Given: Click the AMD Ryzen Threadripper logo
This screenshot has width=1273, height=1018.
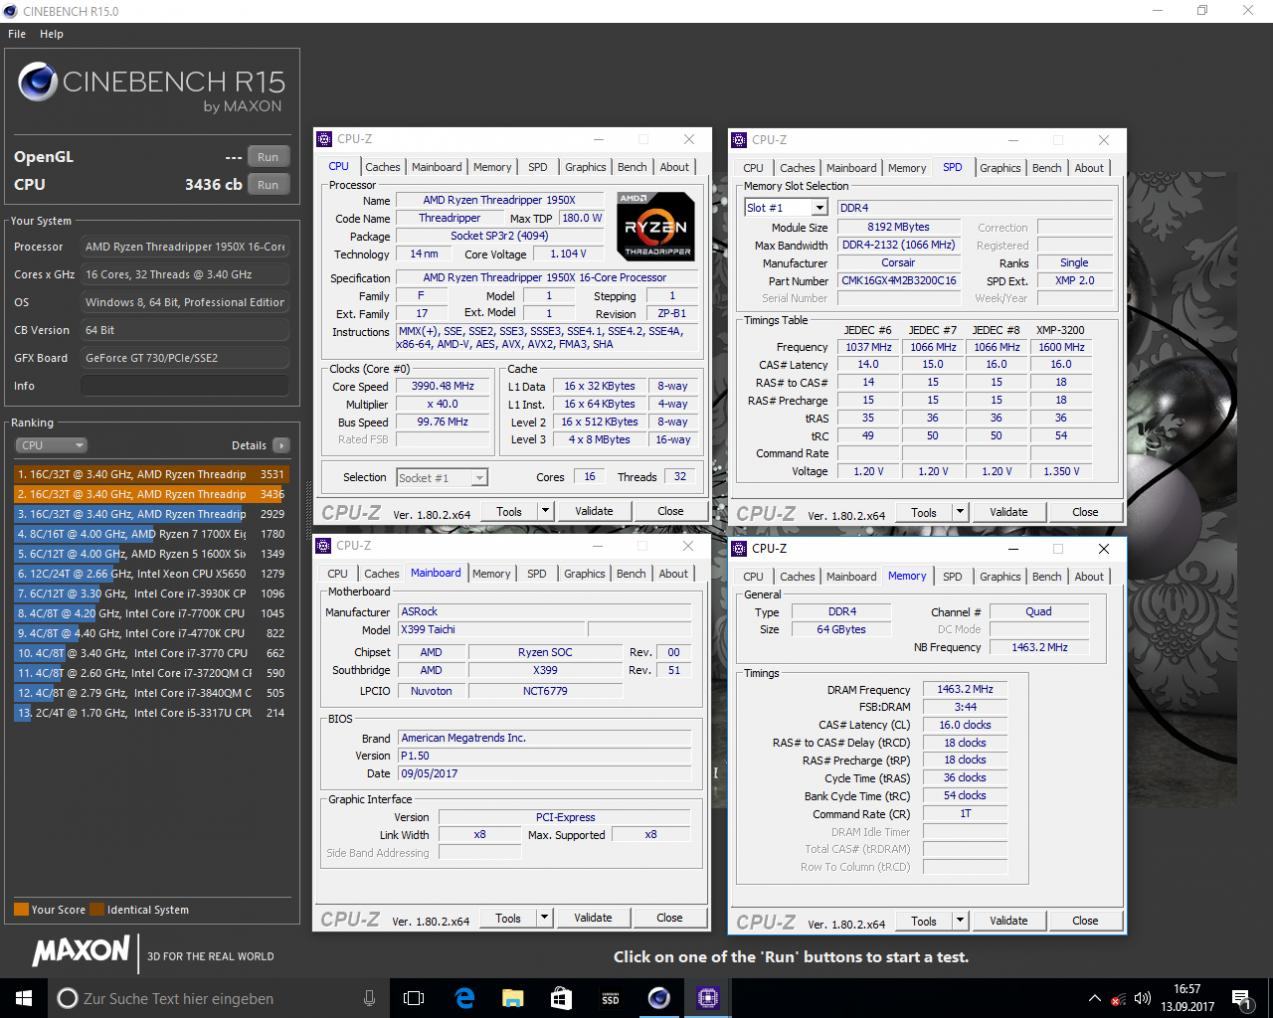Looking at the screenshot, I should point(655,226).
